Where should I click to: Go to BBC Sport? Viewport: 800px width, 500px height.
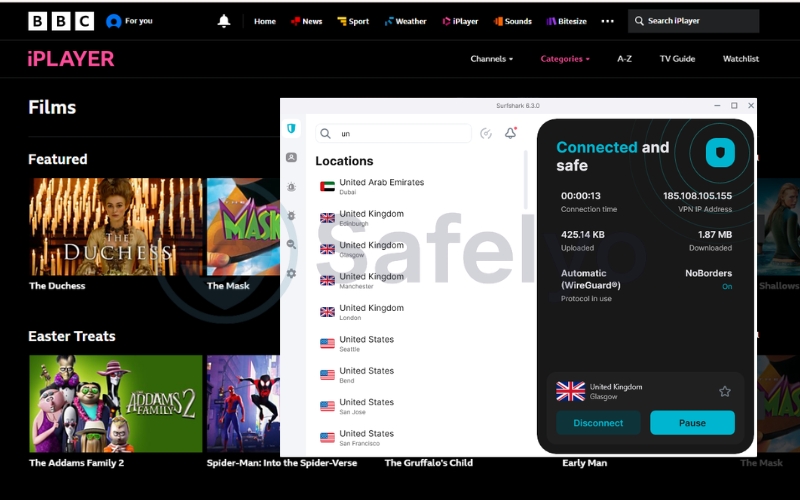(x=353, y=21)
